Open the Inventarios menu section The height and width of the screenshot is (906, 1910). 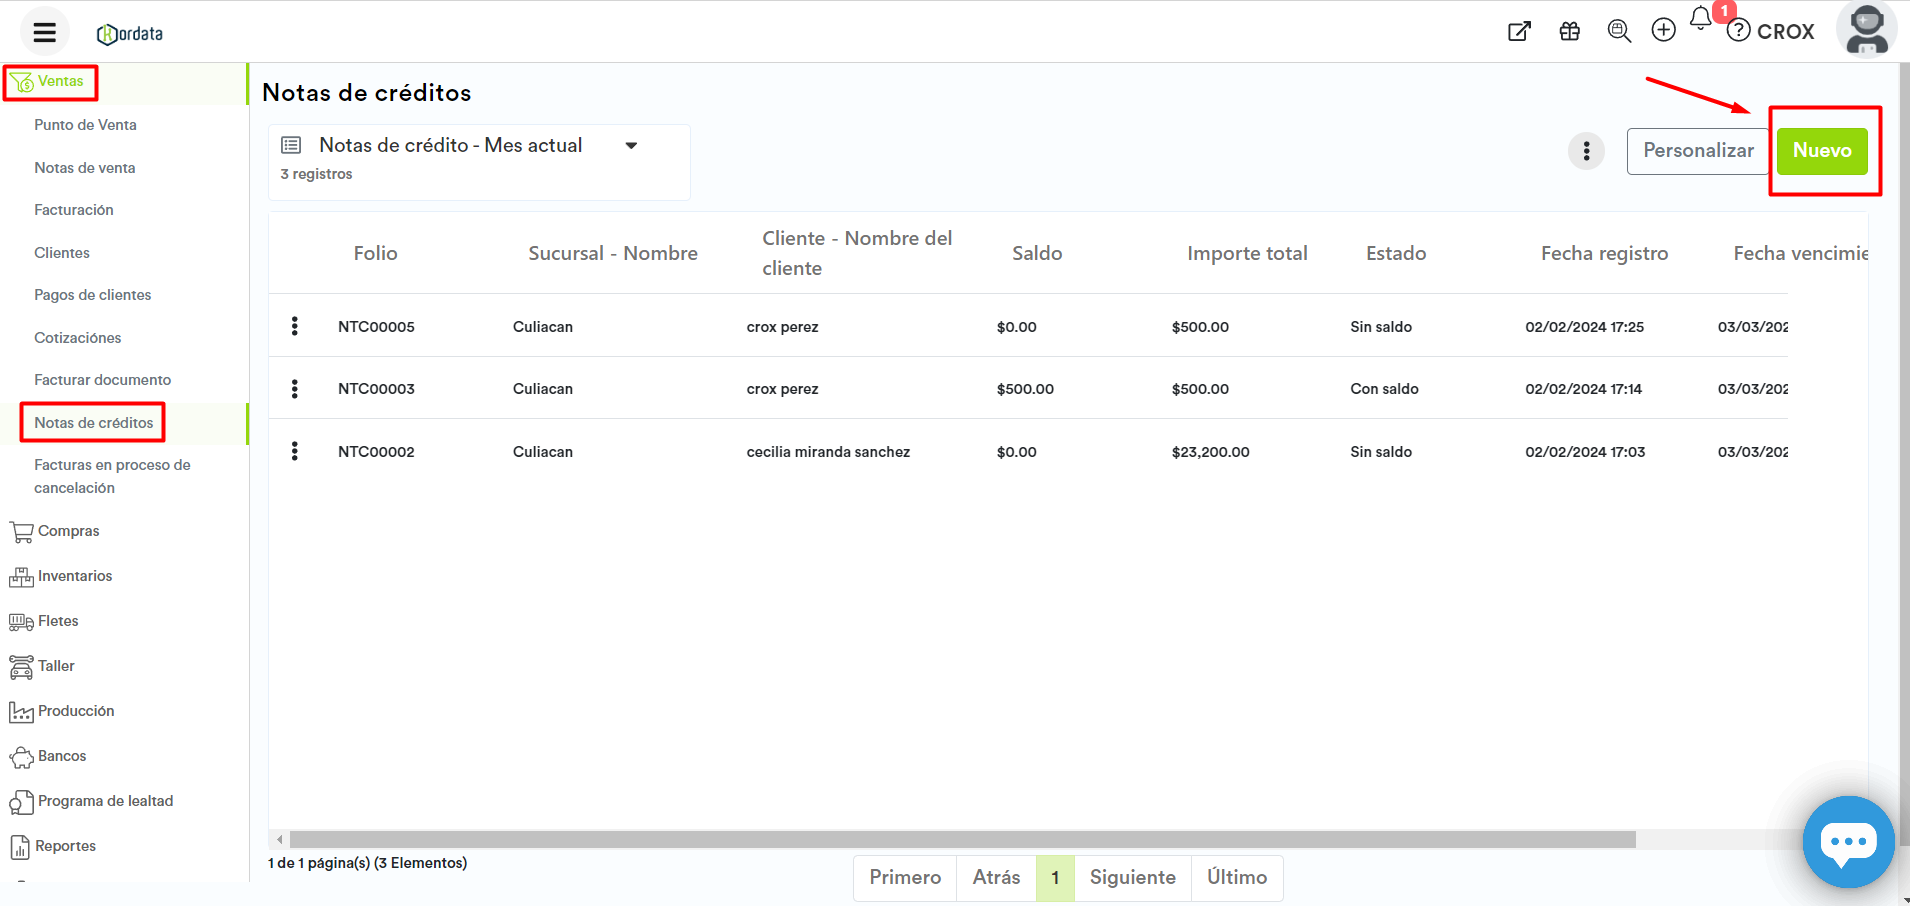(x=75, y=576)
